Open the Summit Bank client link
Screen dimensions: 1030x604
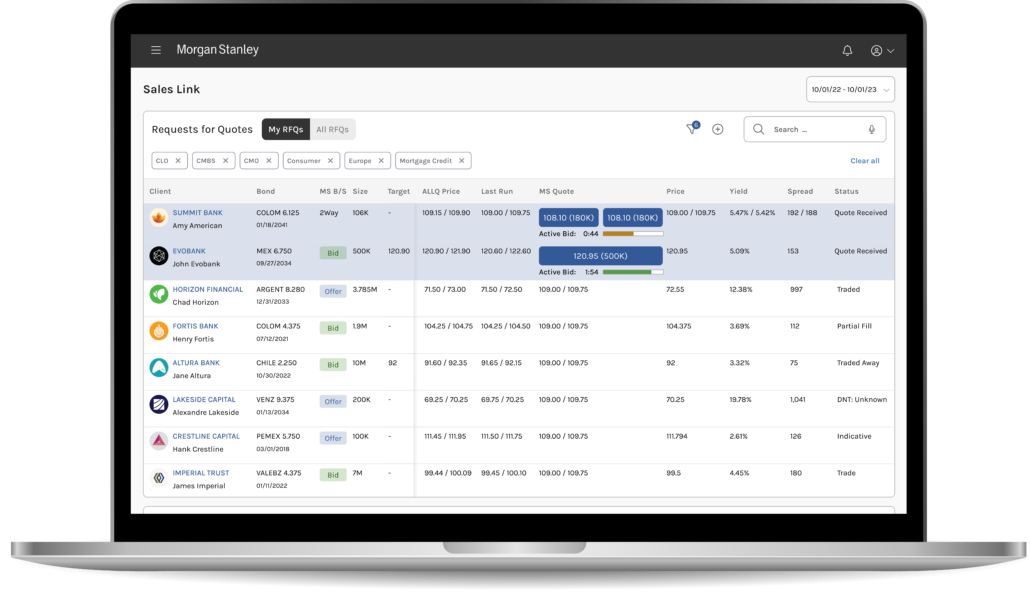click(198, 213)
